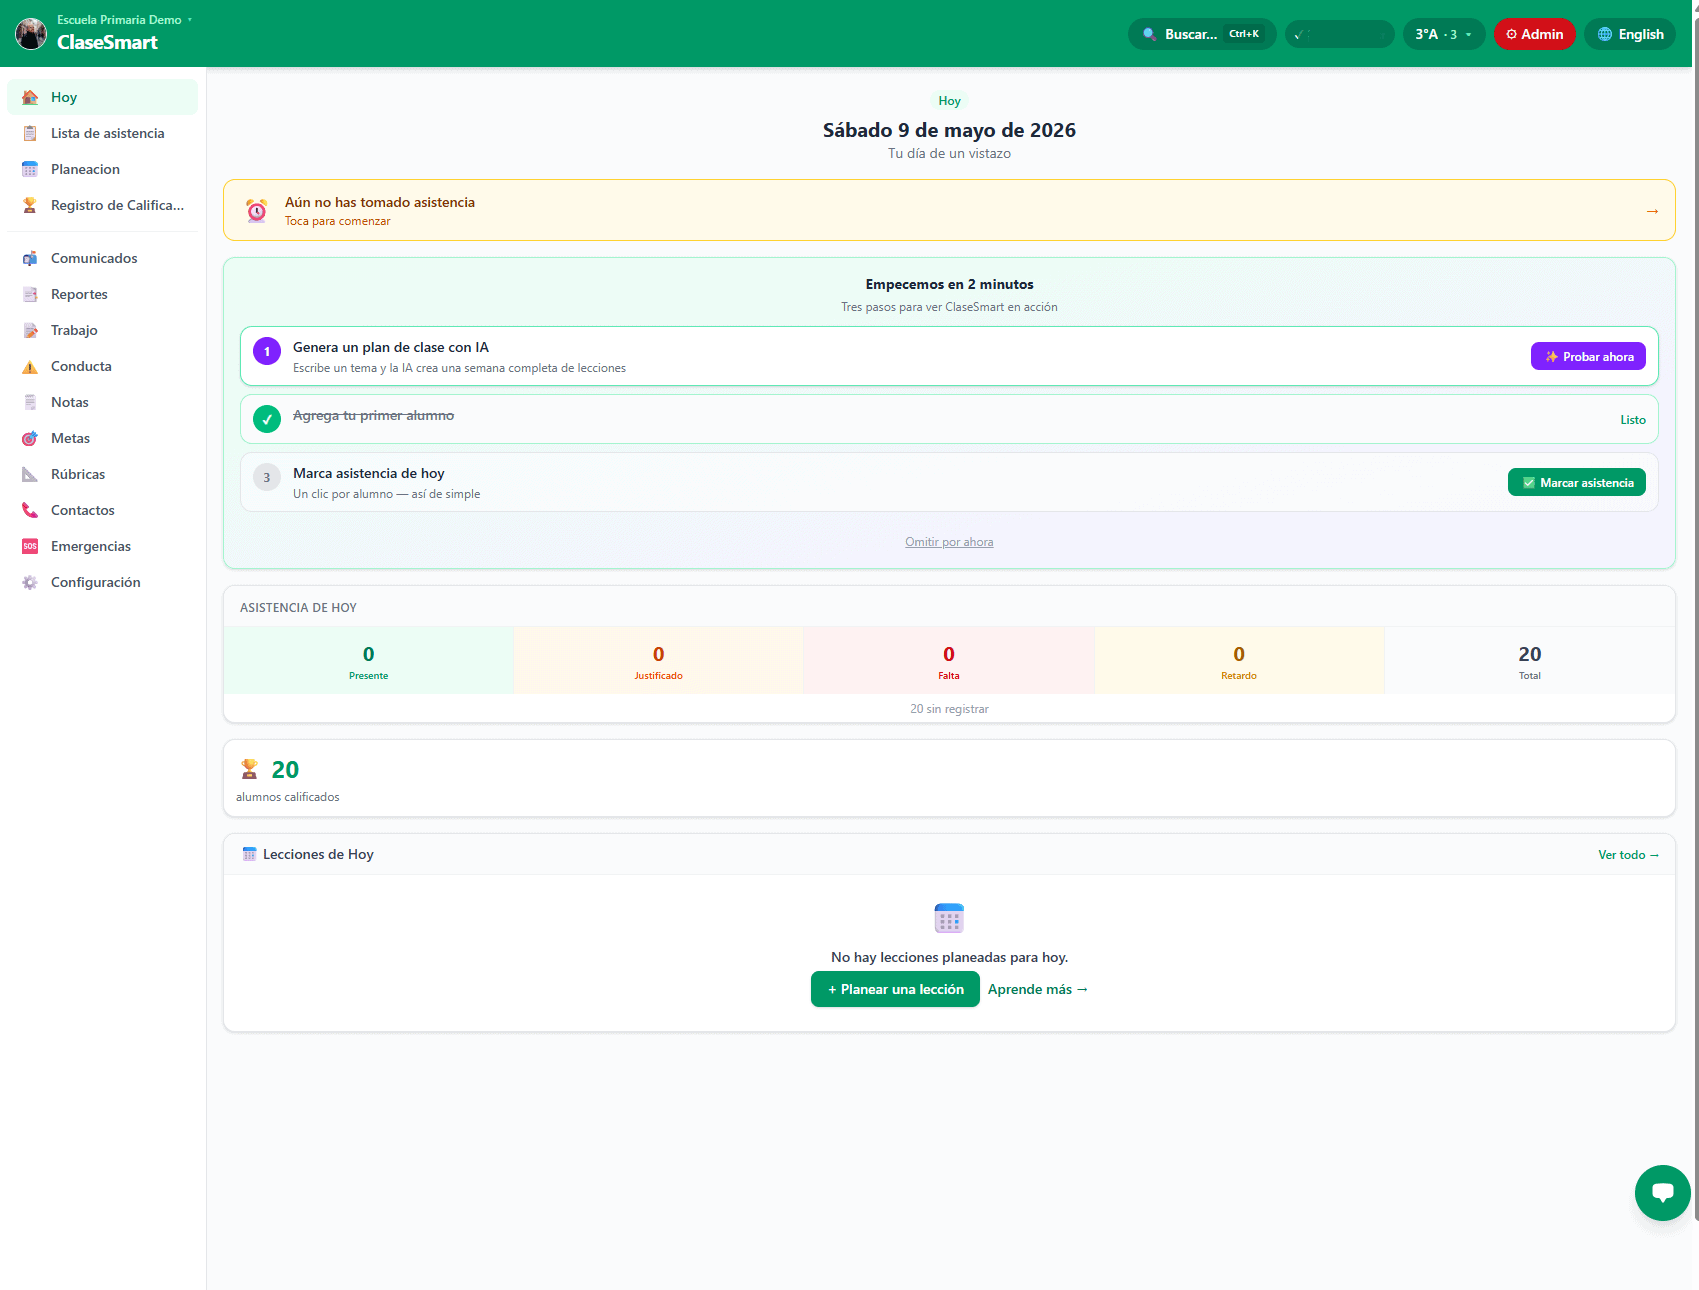Image resolution: width=1699 pixels, height=1290 pixels.
Task: Go to Planeacion in the sidebar
Action: (102, 169)
